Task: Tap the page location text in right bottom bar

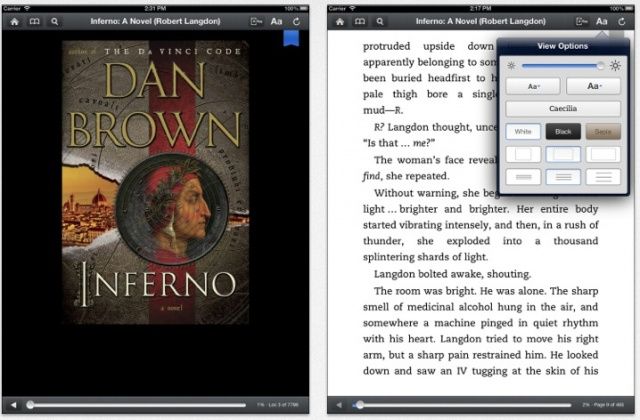Action: [x=603, y=405]
